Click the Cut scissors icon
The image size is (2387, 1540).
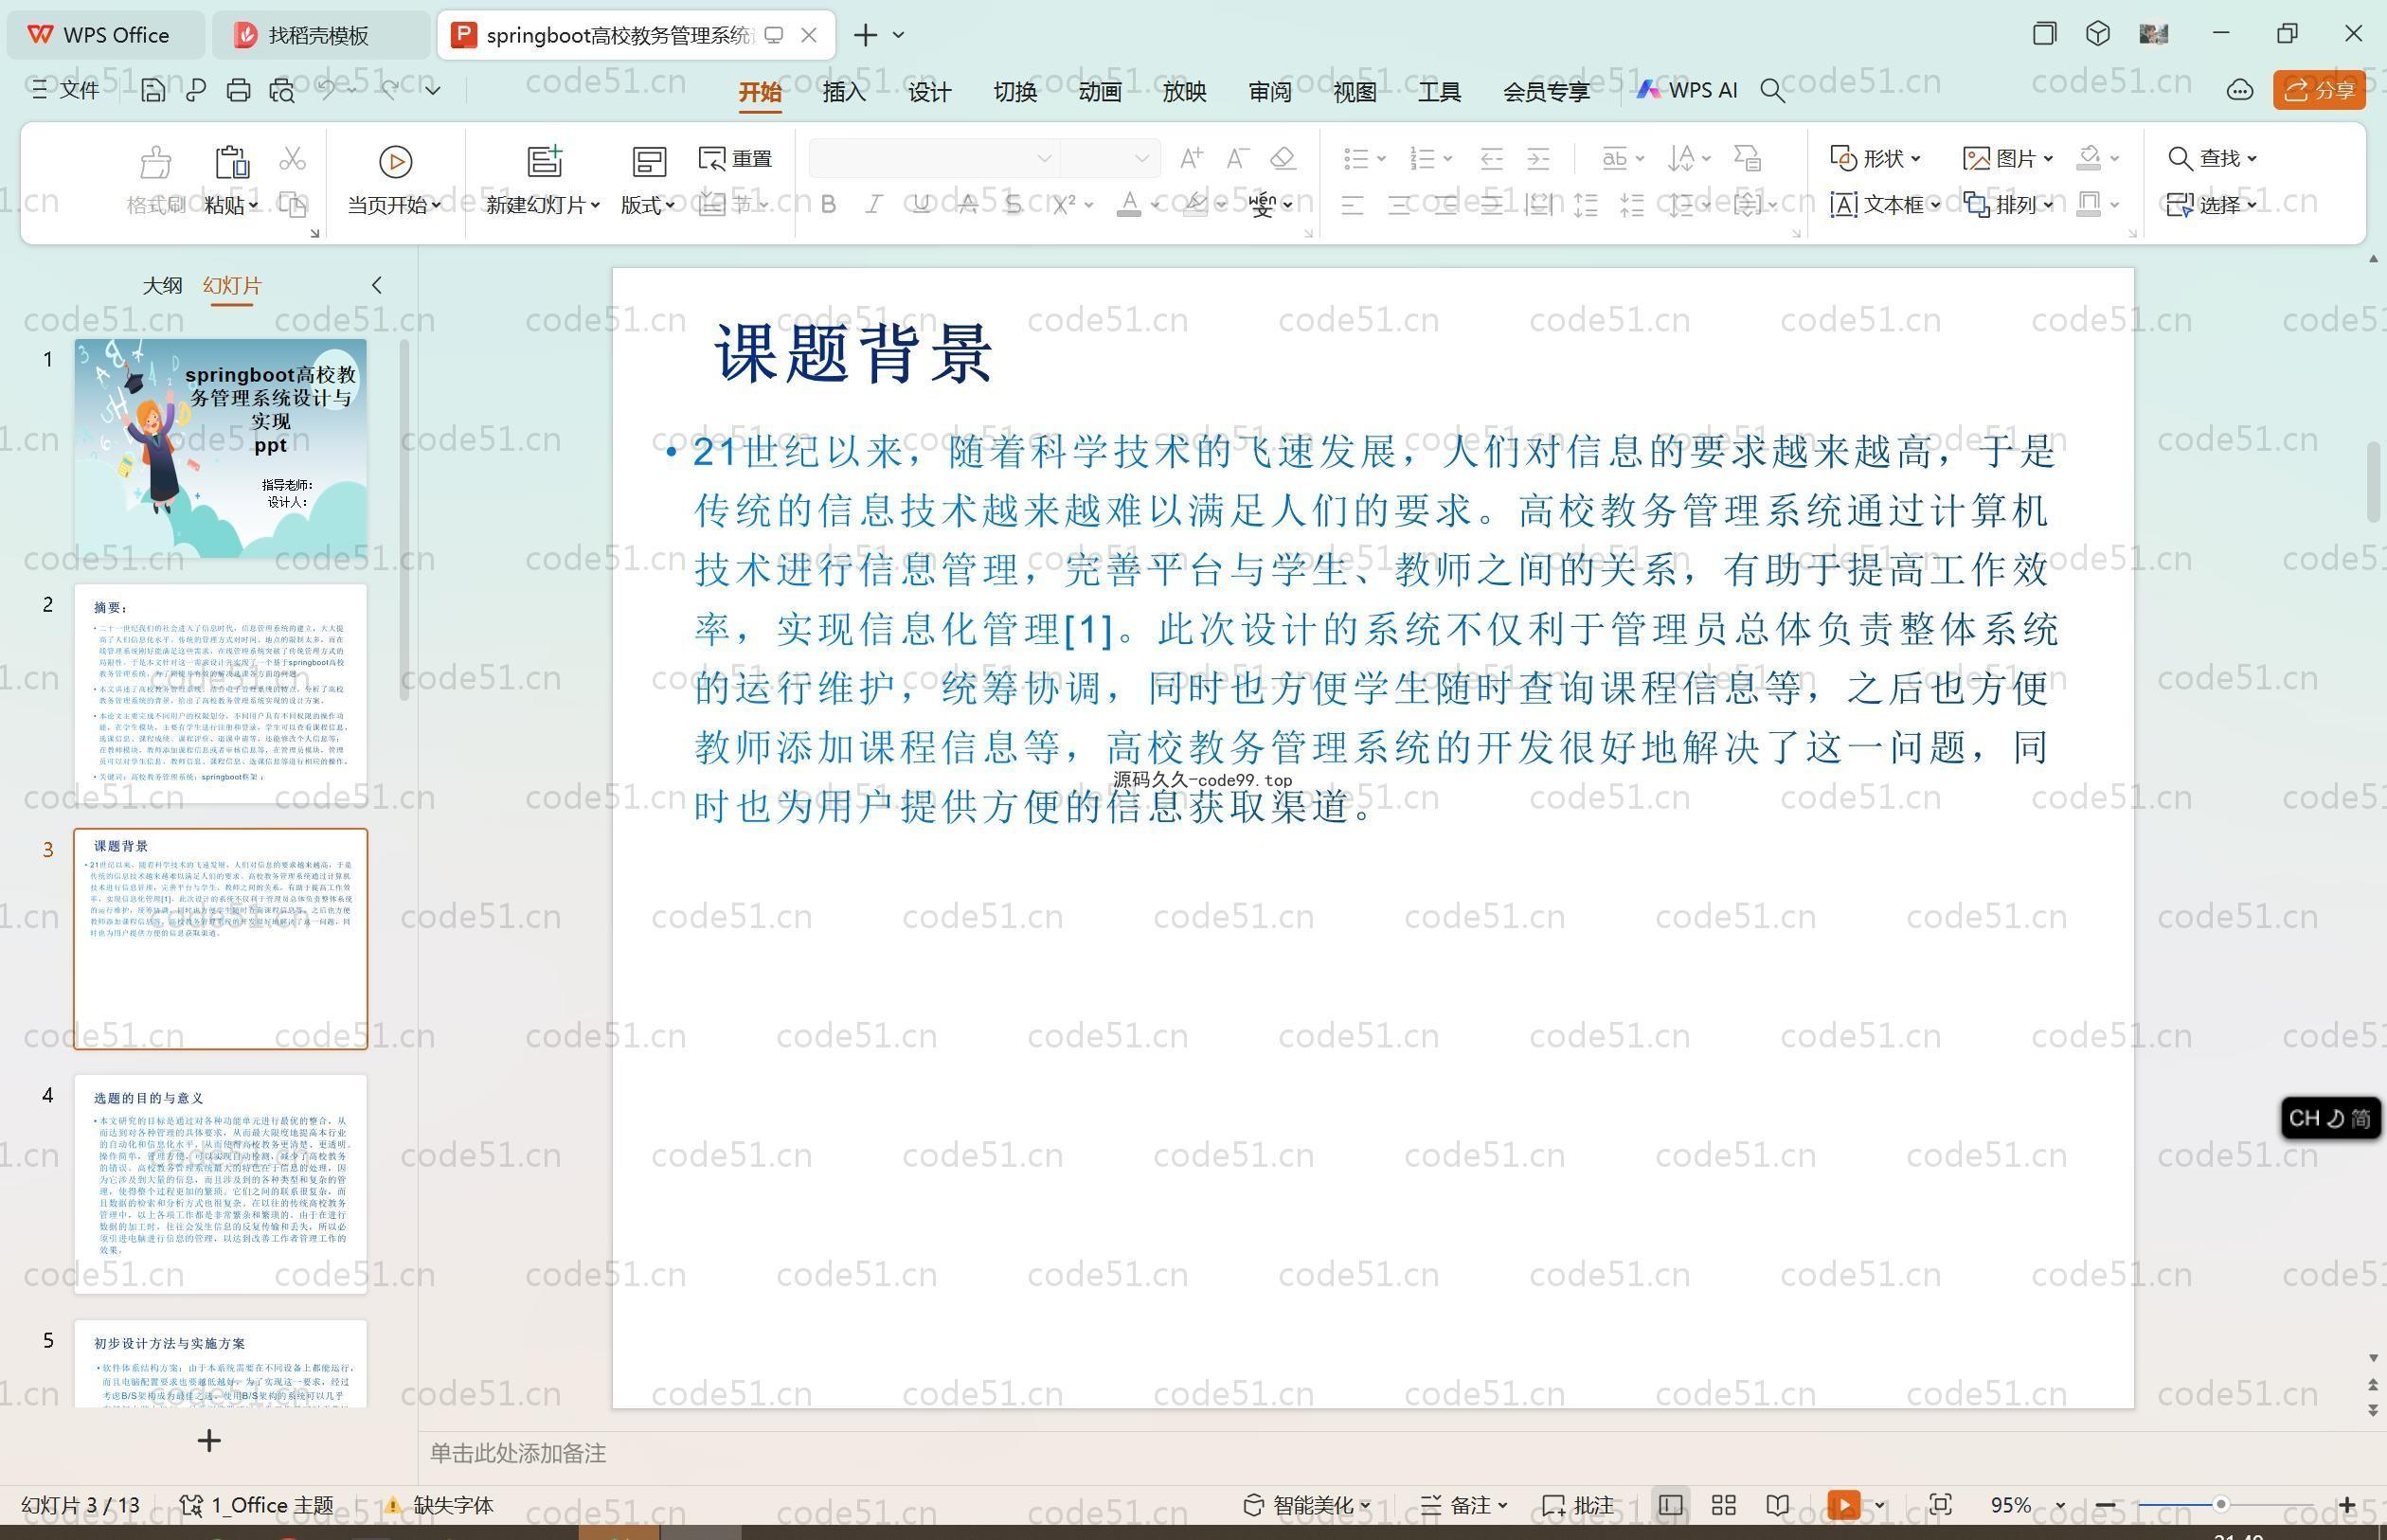click(x=292, y=158)
